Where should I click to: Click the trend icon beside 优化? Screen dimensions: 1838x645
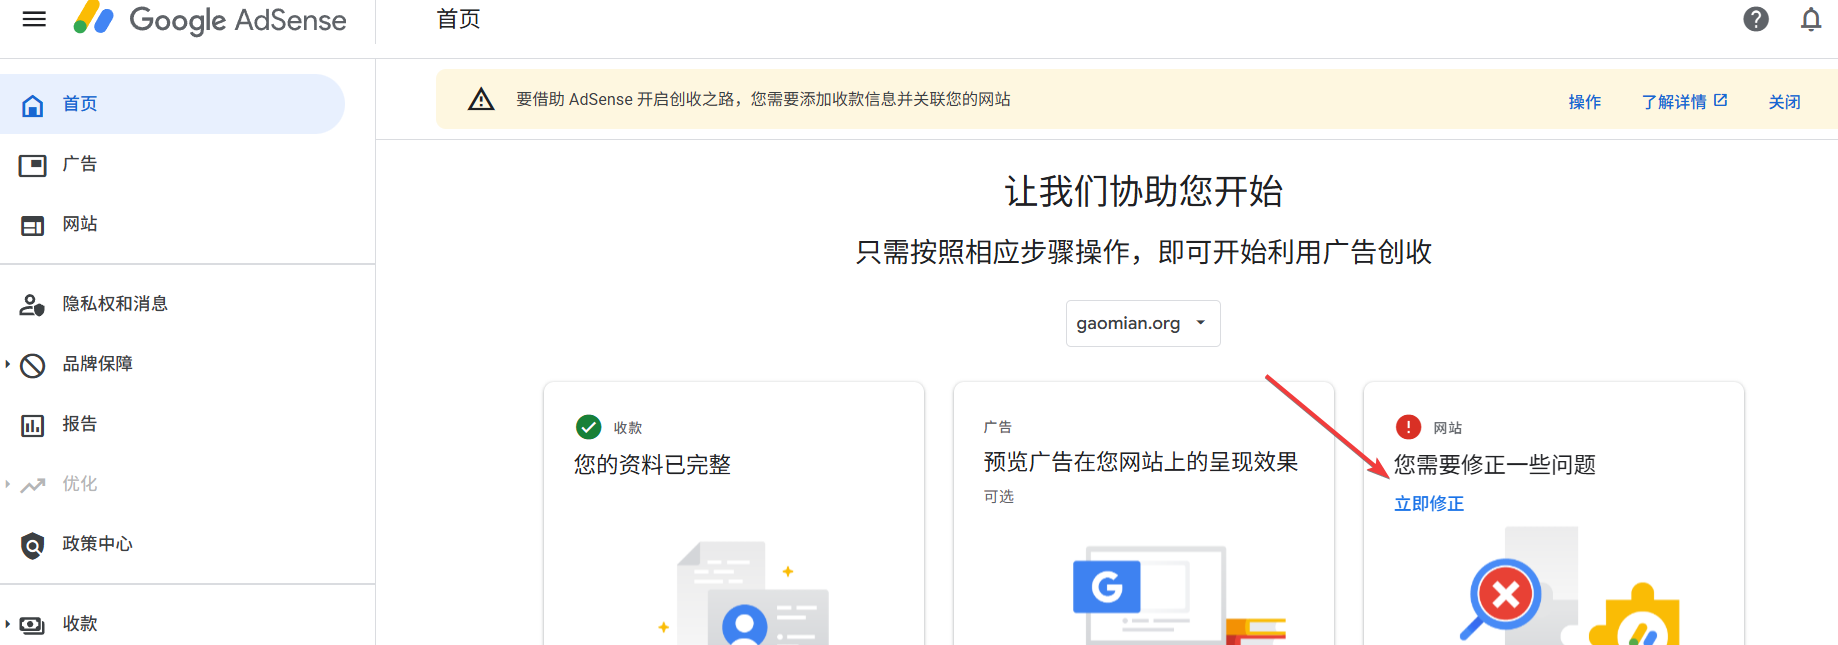tap(33, 485)
